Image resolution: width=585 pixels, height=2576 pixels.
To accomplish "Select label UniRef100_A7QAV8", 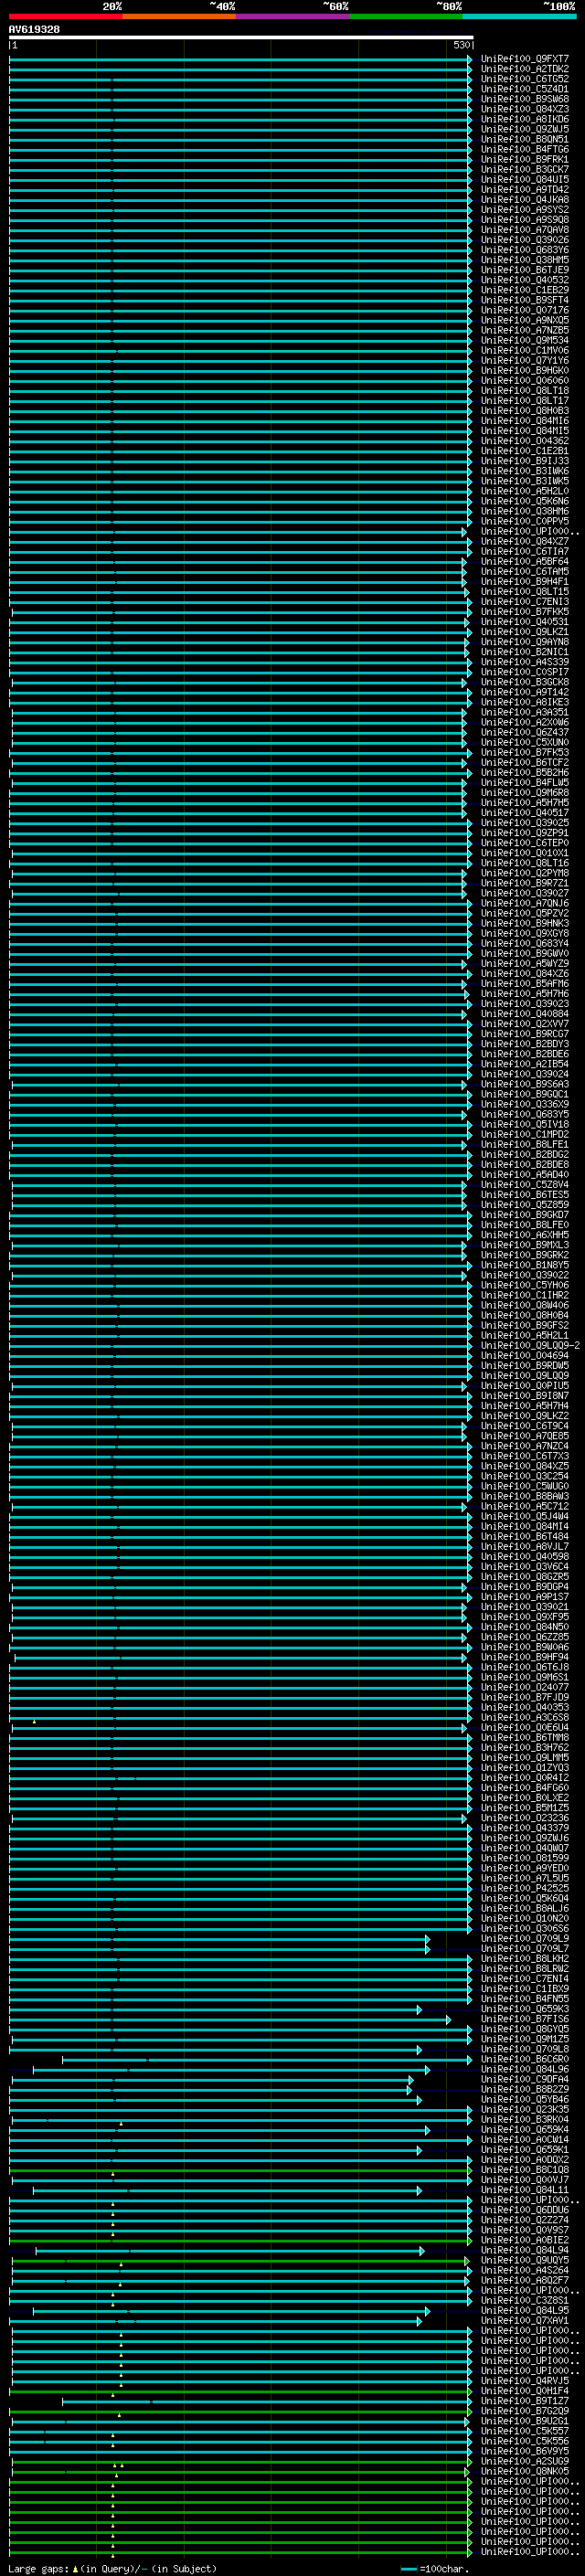I will point(525,230).
